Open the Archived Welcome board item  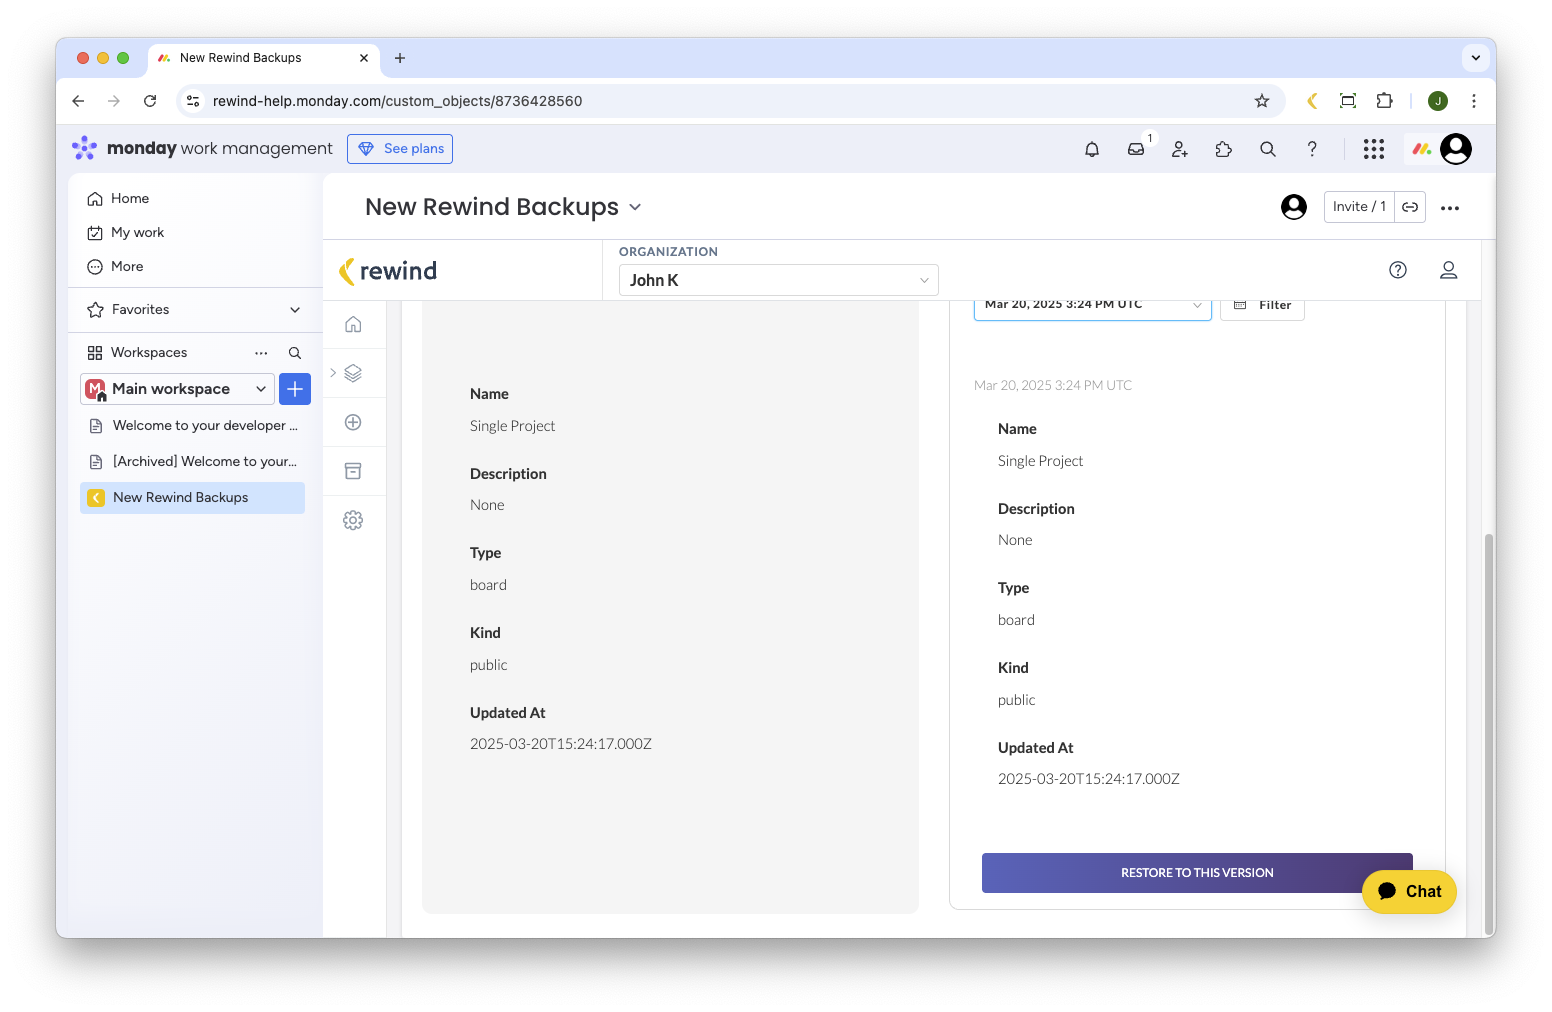tap(192, 462)
